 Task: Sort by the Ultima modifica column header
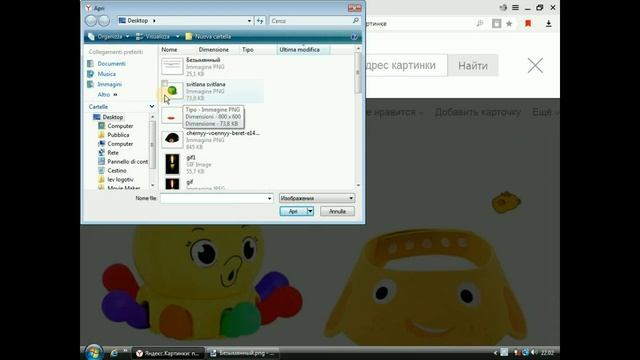coord(303,49)
